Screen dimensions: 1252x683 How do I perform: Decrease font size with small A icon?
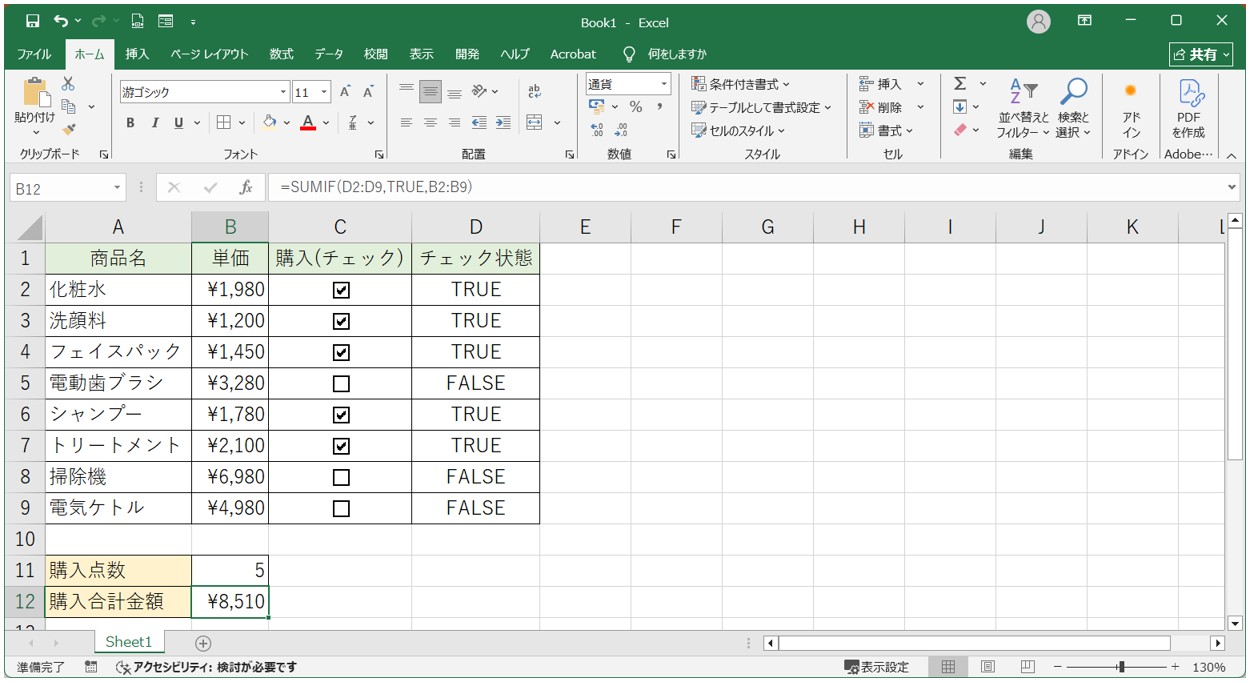pyautogui.click(x=368, y=92)
